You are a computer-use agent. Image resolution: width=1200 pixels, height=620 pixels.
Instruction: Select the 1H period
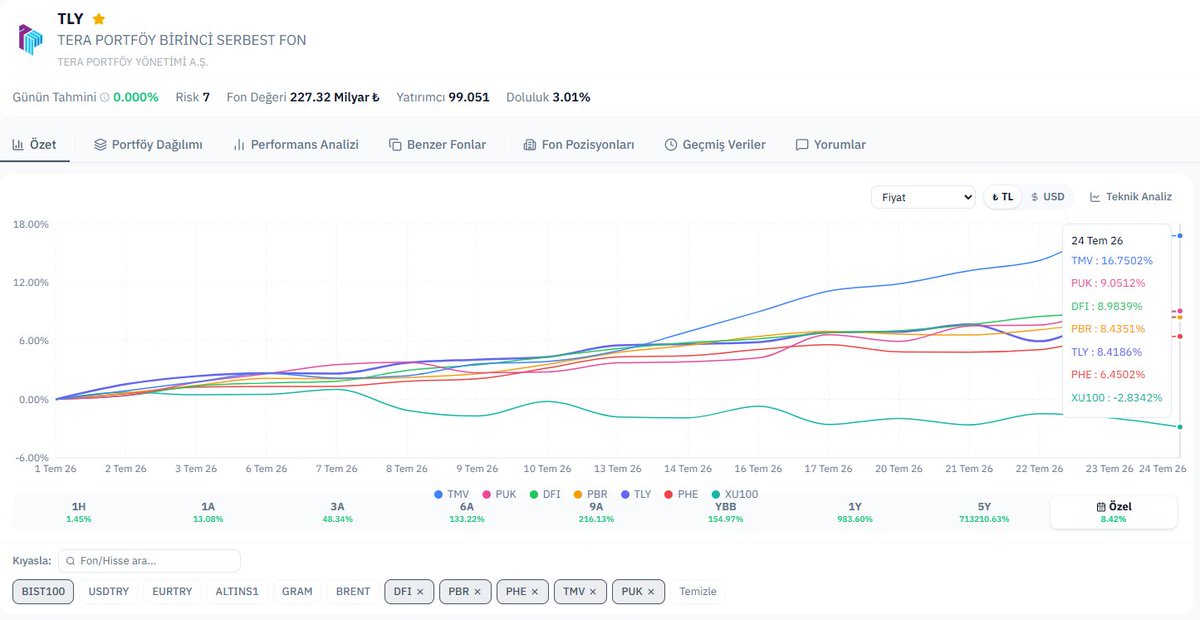78,512
